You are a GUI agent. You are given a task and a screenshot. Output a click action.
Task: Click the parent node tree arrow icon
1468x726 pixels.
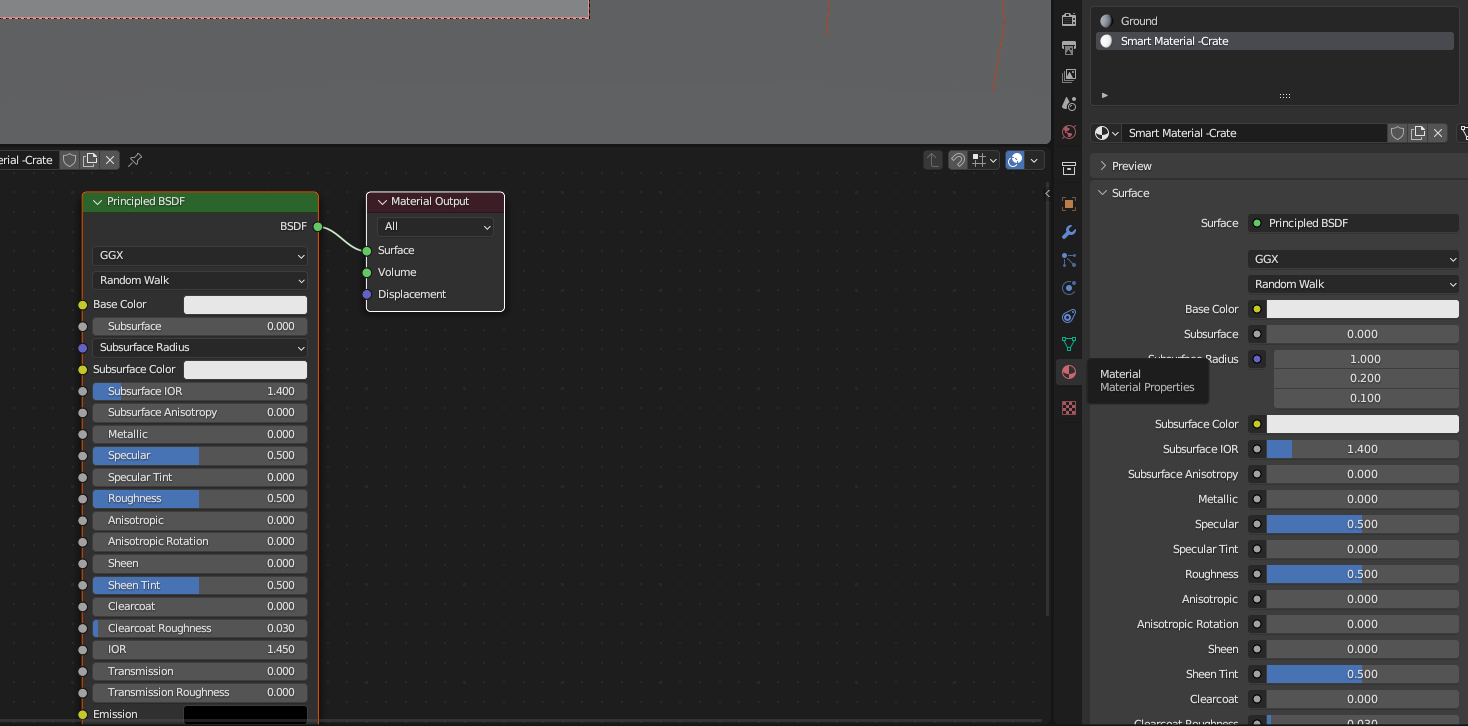coord(933,160)
